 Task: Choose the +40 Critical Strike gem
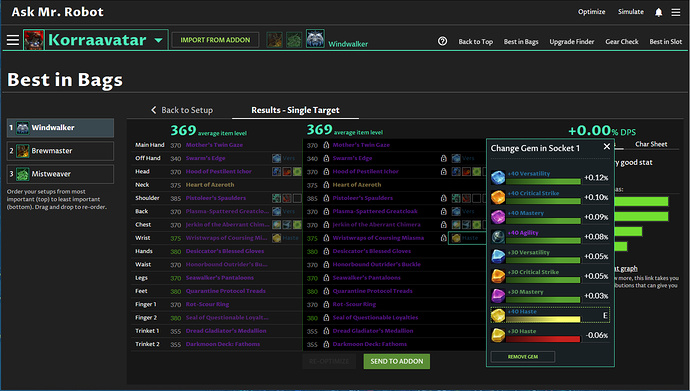[x=550, y=197]
